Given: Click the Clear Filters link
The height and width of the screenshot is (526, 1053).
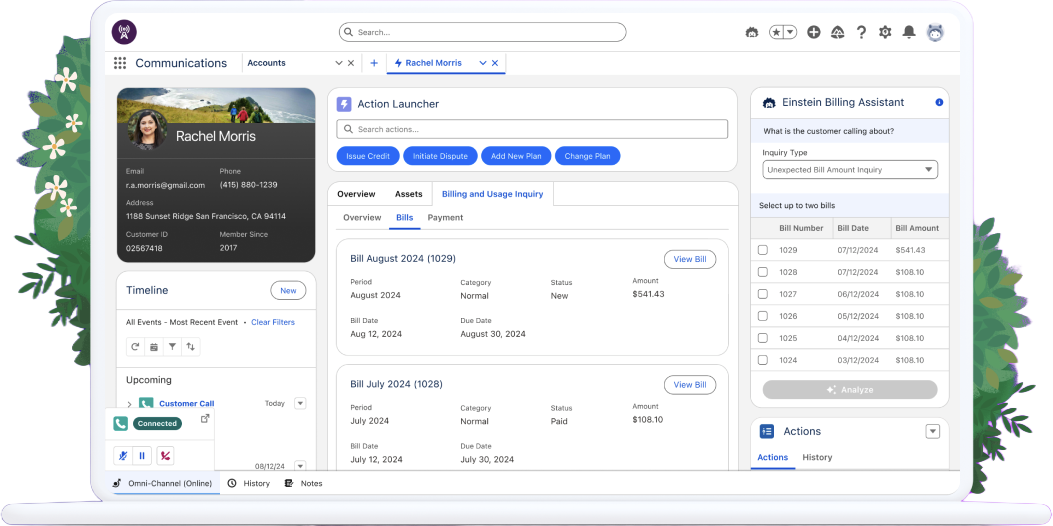Looking at the screenshot, I should 273,322.
